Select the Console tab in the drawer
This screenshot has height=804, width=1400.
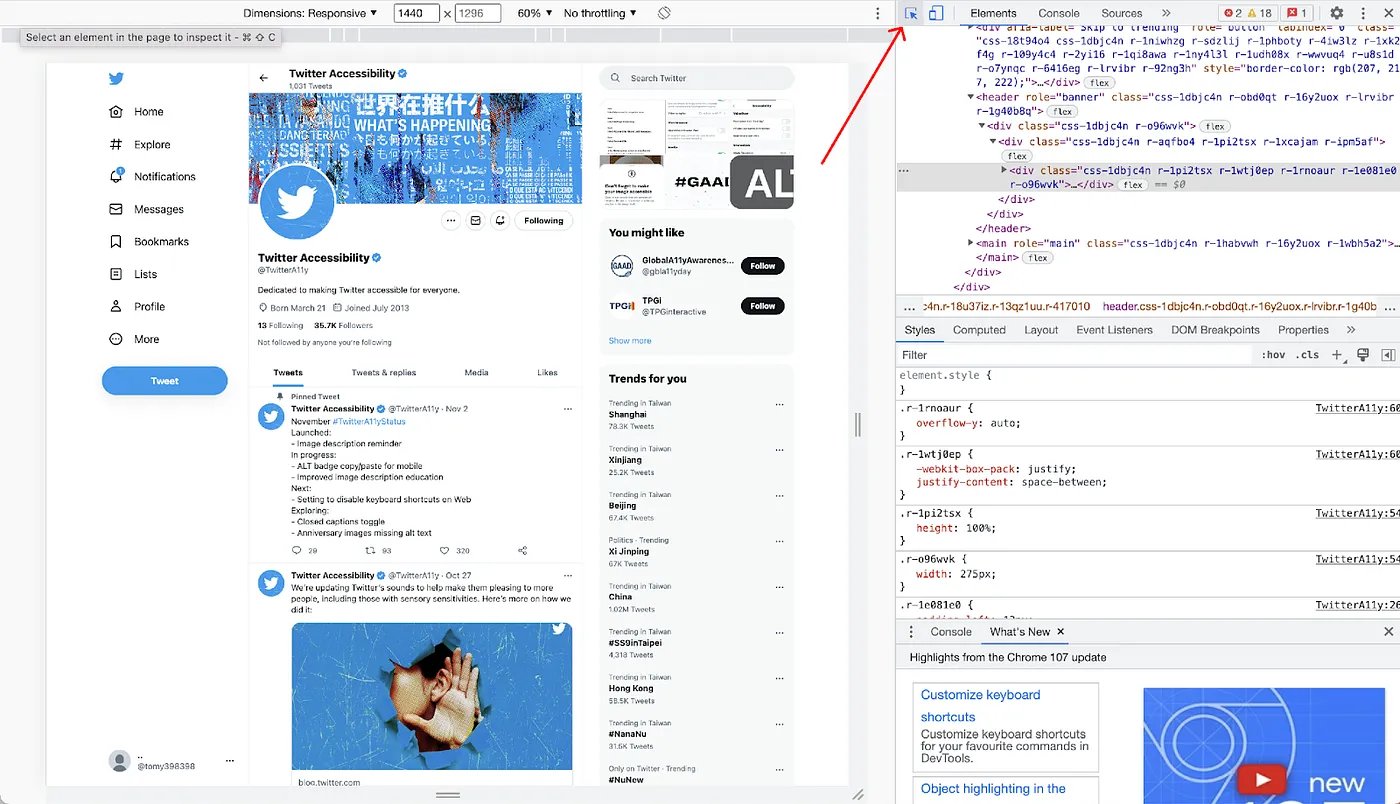coord(951,632)
